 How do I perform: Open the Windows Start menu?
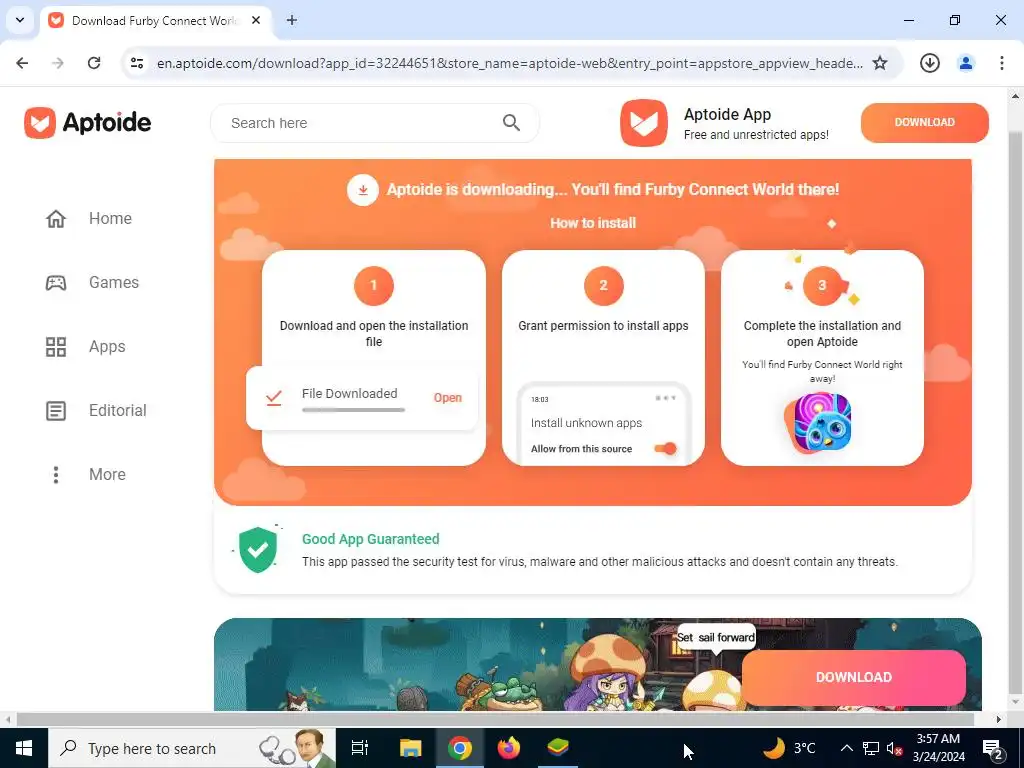coord(24,748)
